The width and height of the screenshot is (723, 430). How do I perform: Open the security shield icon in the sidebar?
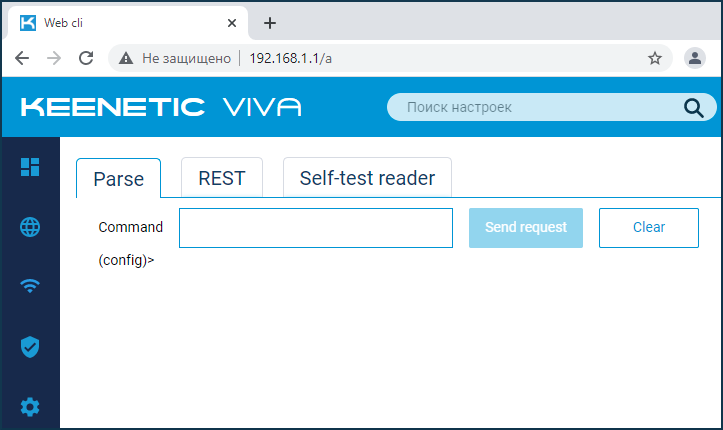[x=30, y=347]
